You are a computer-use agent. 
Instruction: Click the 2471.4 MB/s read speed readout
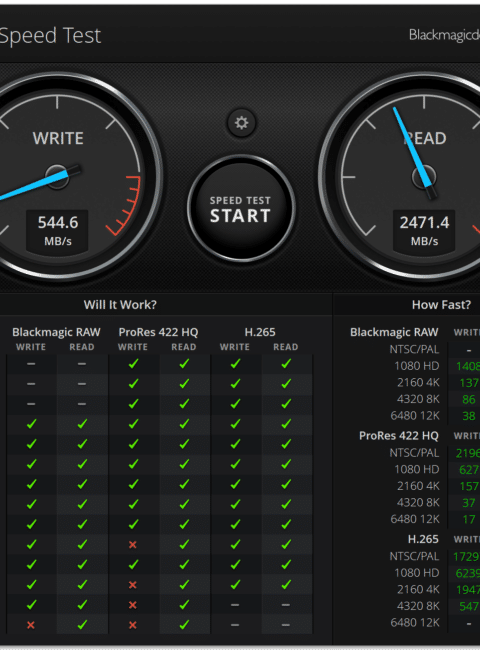coord(424,230)
